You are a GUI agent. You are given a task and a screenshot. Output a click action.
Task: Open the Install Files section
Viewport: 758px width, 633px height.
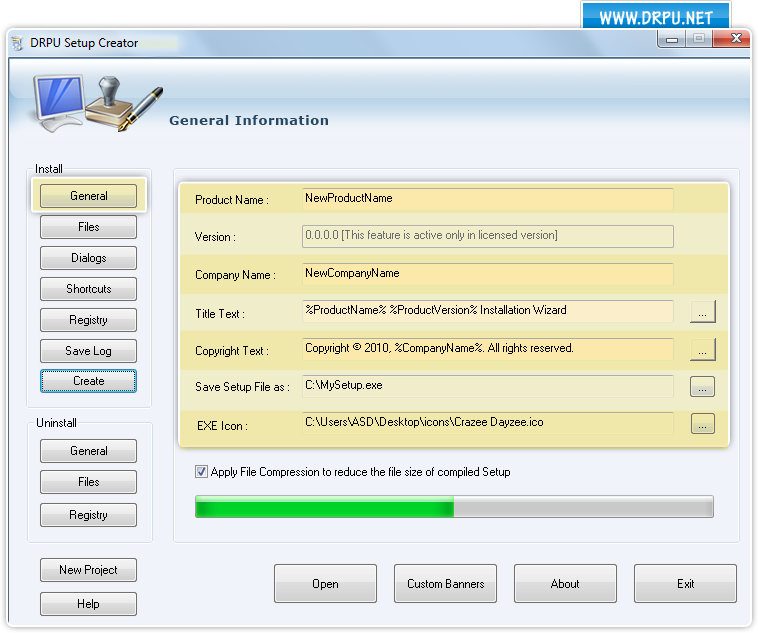point(88,227)
